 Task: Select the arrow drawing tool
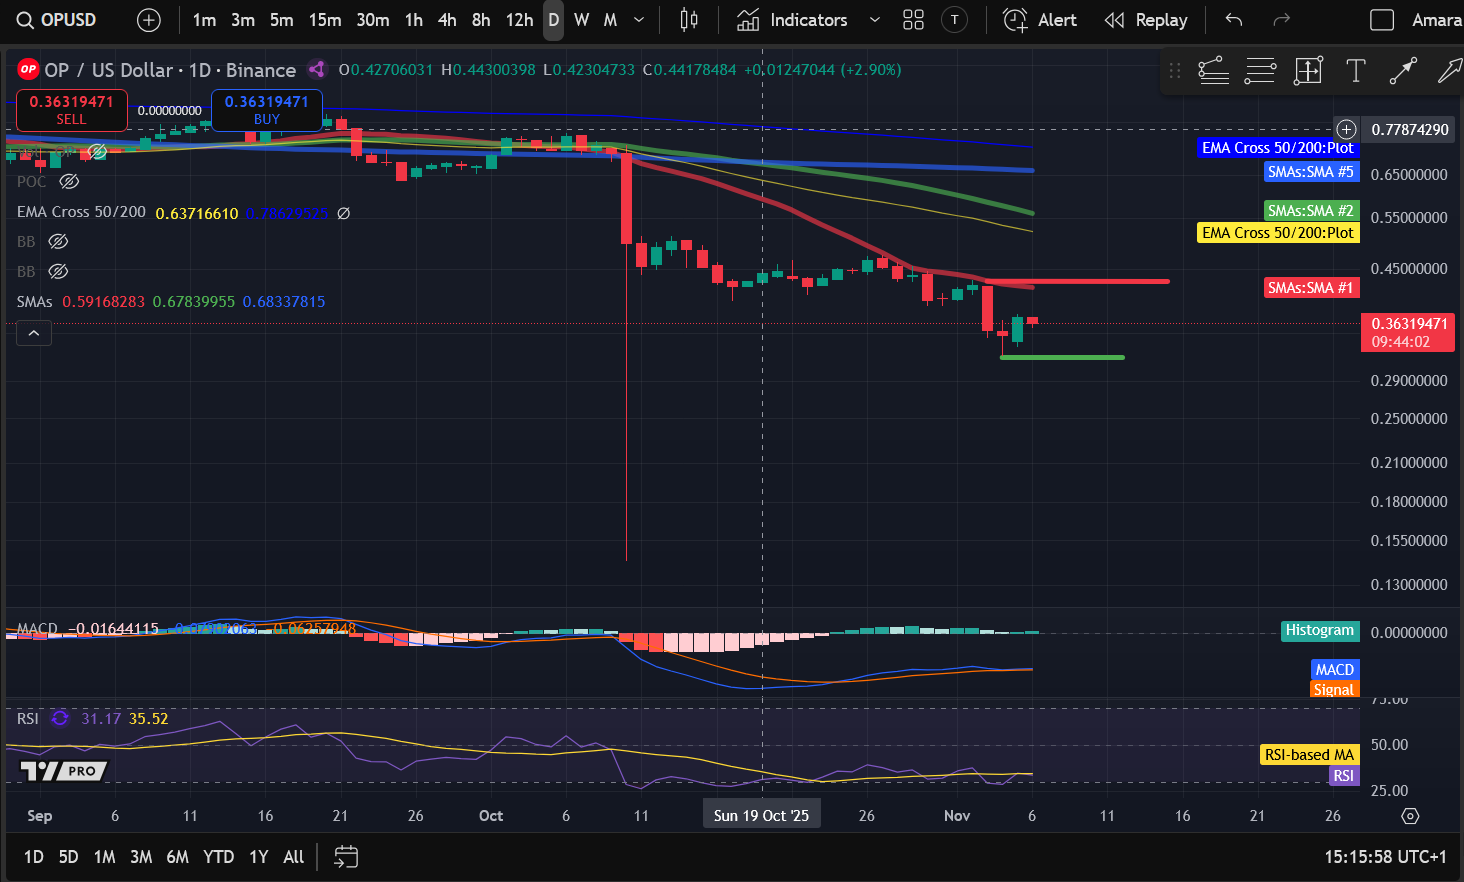pyautogui.click(x=1403, y=71)
